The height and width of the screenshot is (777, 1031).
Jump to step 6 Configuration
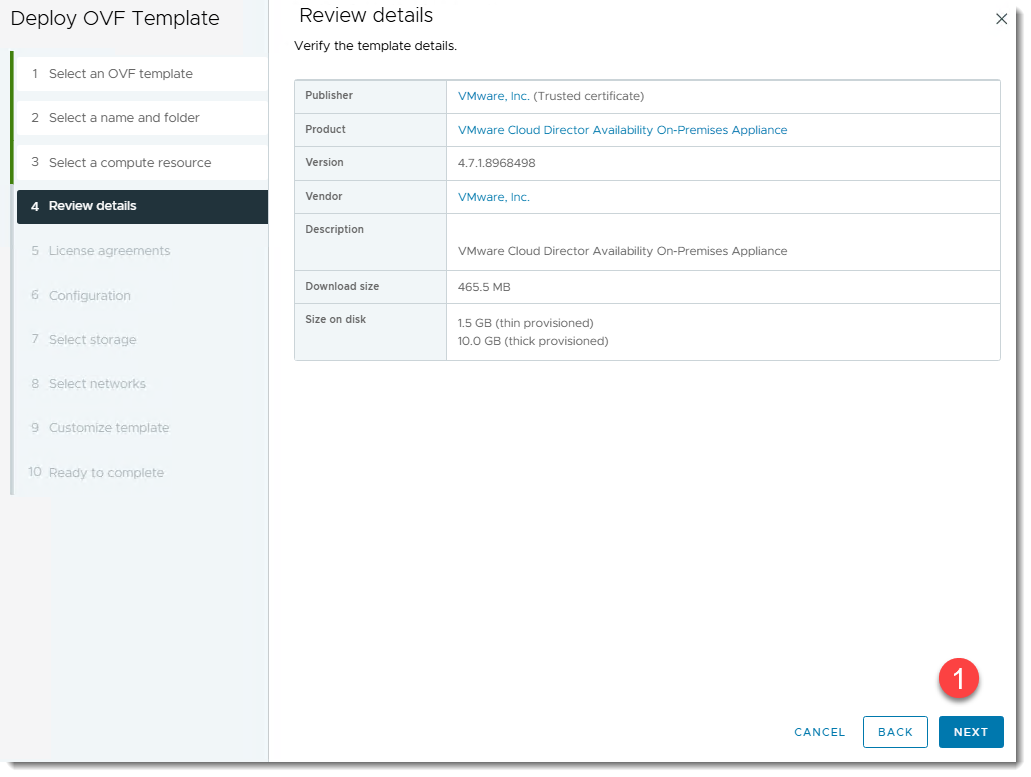(89, 296)
